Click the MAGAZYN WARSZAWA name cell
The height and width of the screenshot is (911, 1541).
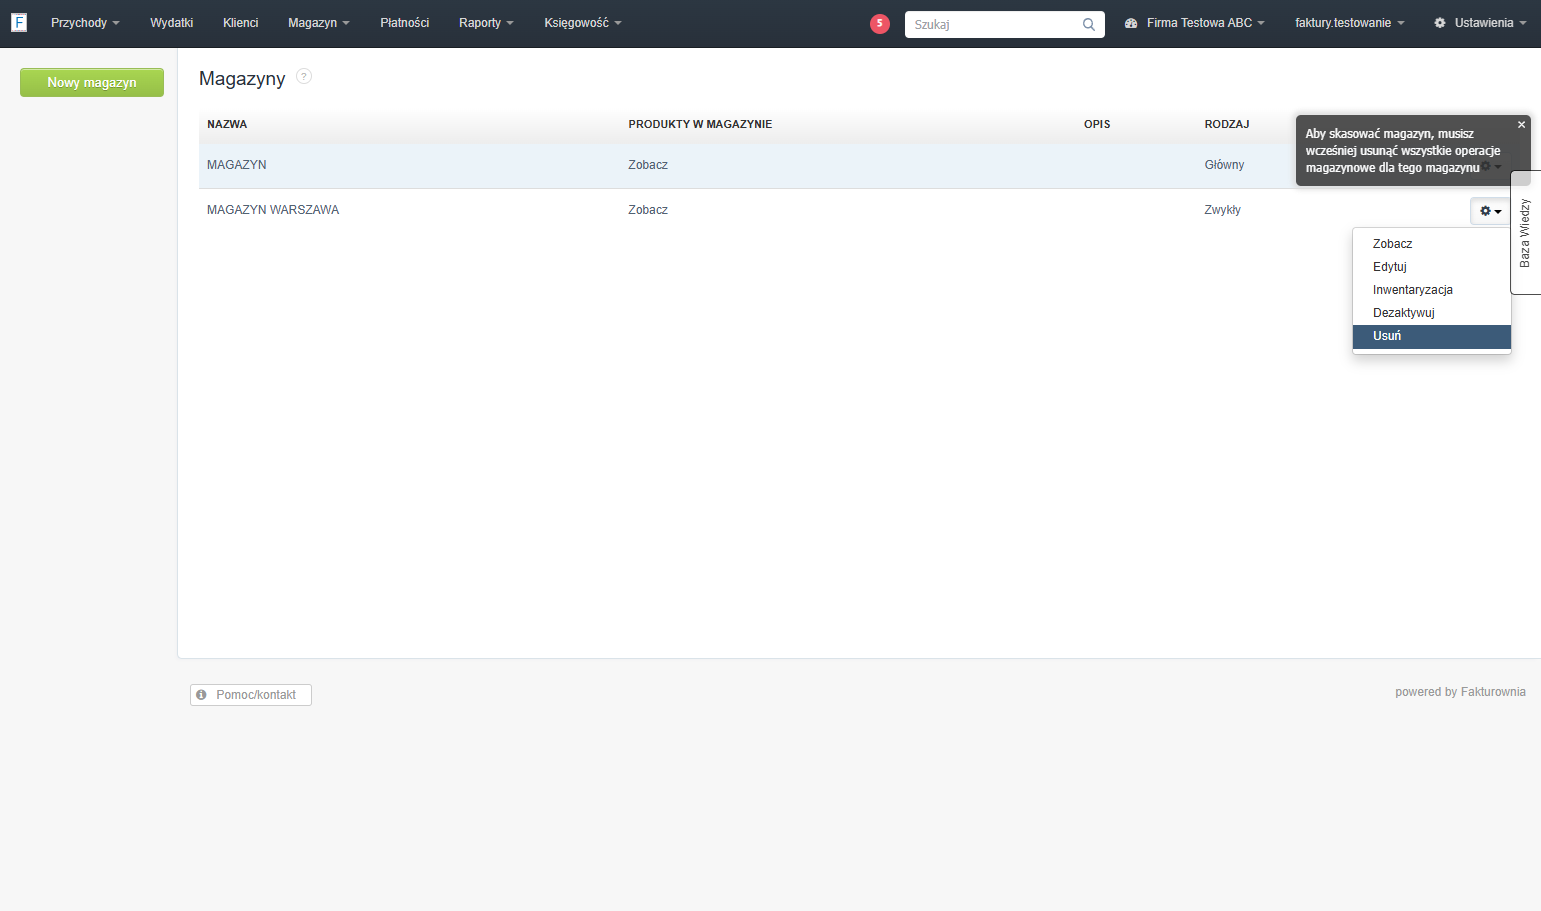pyautogui.click(x=273, y=210)
